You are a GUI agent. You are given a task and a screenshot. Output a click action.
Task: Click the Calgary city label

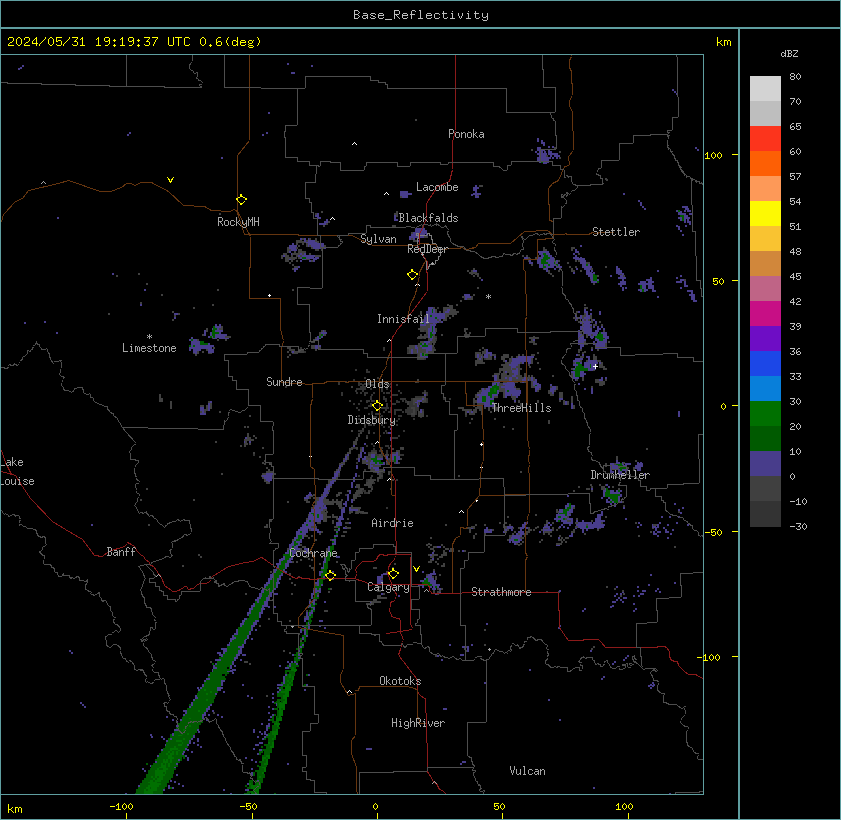[388, 587]
